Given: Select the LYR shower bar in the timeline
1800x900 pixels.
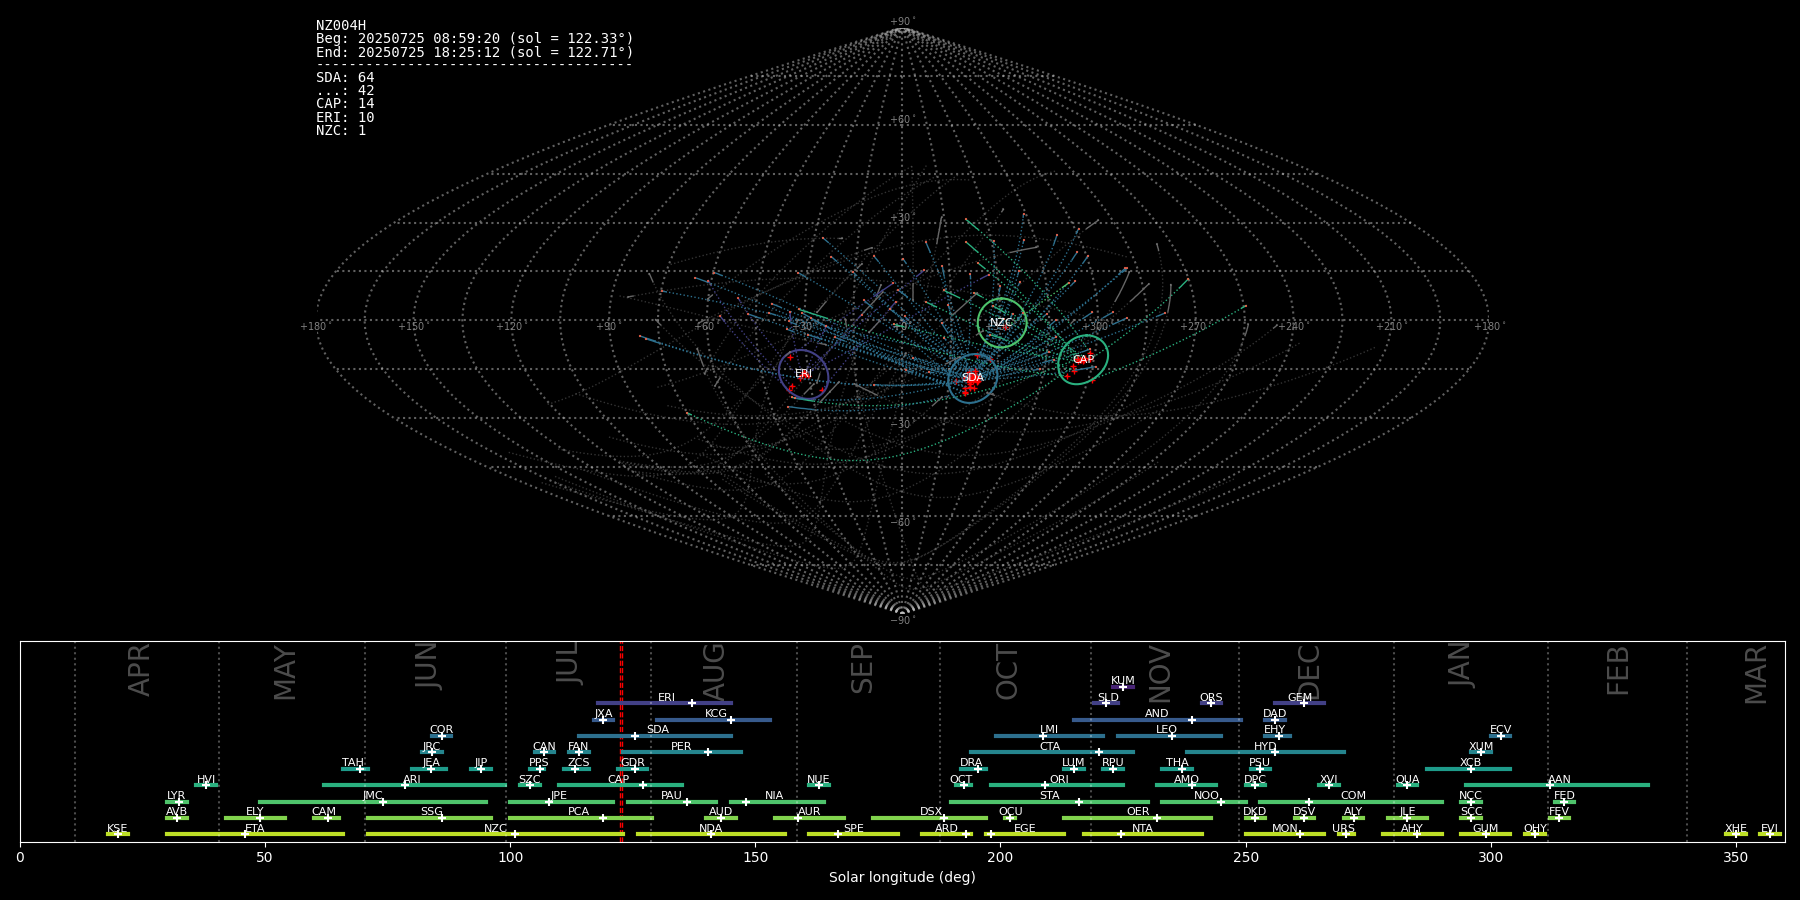Looking at the screenshot, I should [177, 802].
